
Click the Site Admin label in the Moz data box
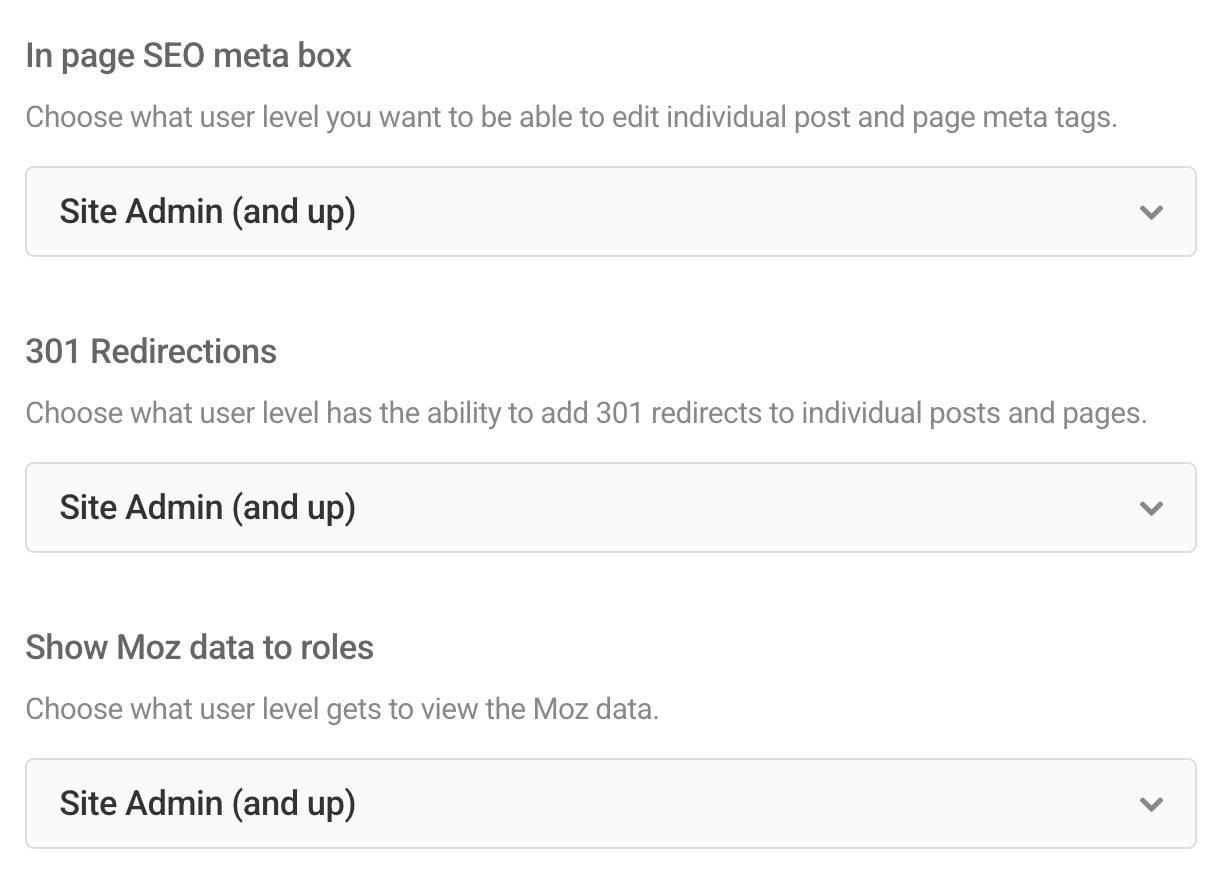click(x=207, y=804)
